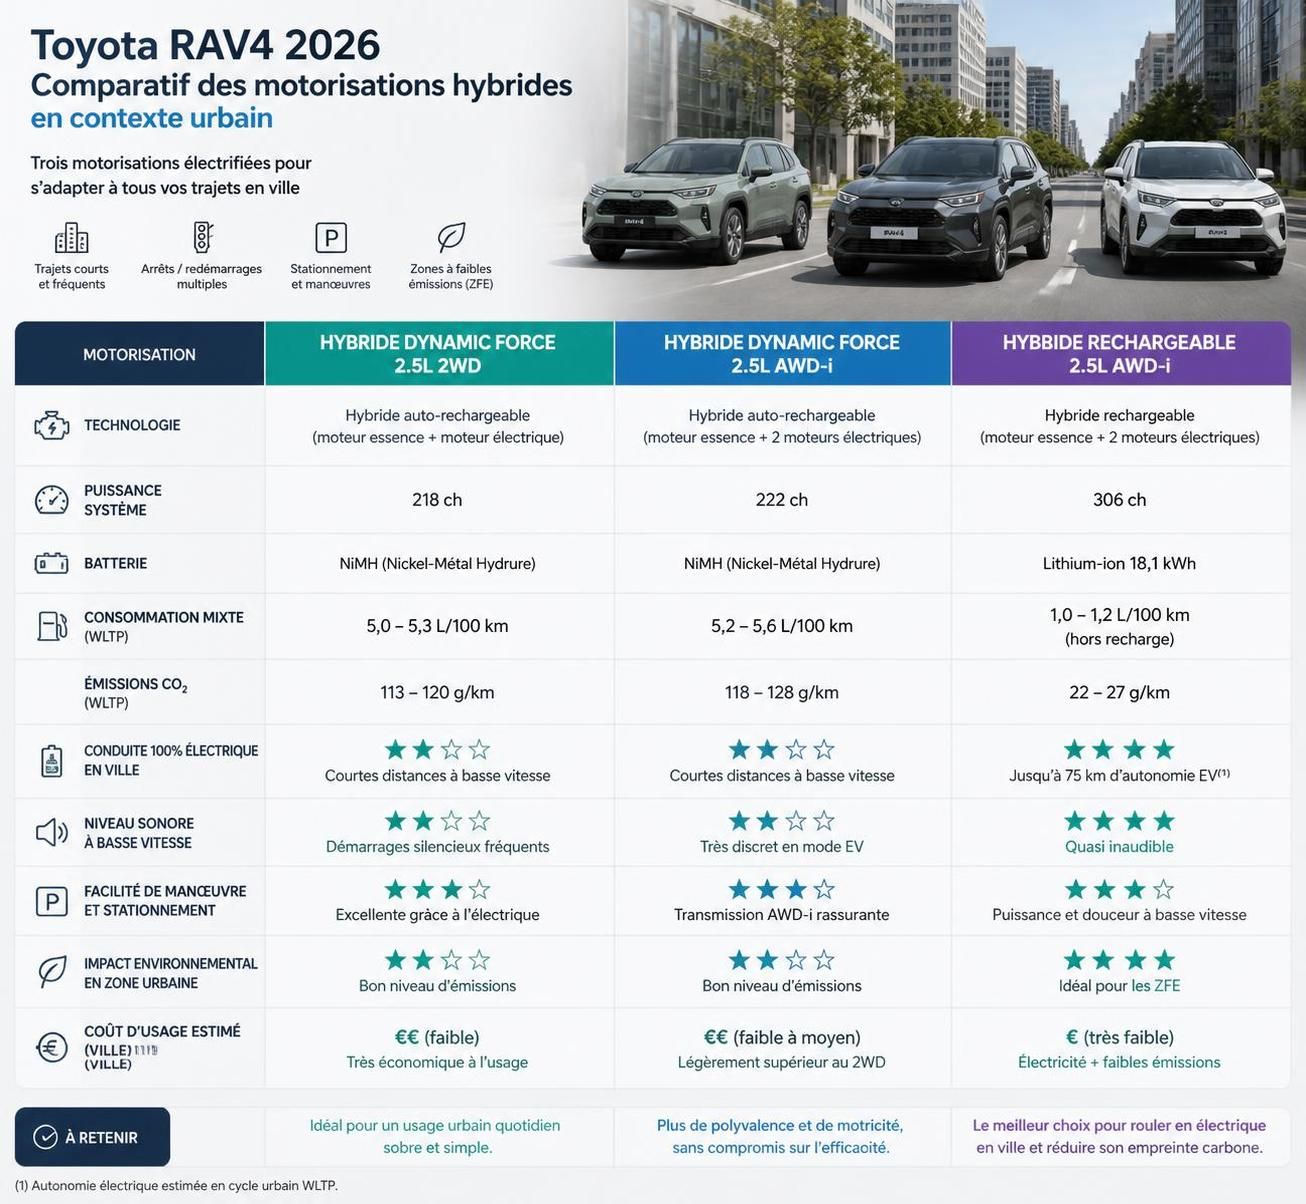Click '5,2 – 5,6 L/100 km' consumption value
This screenshot has width=1306, height=1204.
click(782, 626)
